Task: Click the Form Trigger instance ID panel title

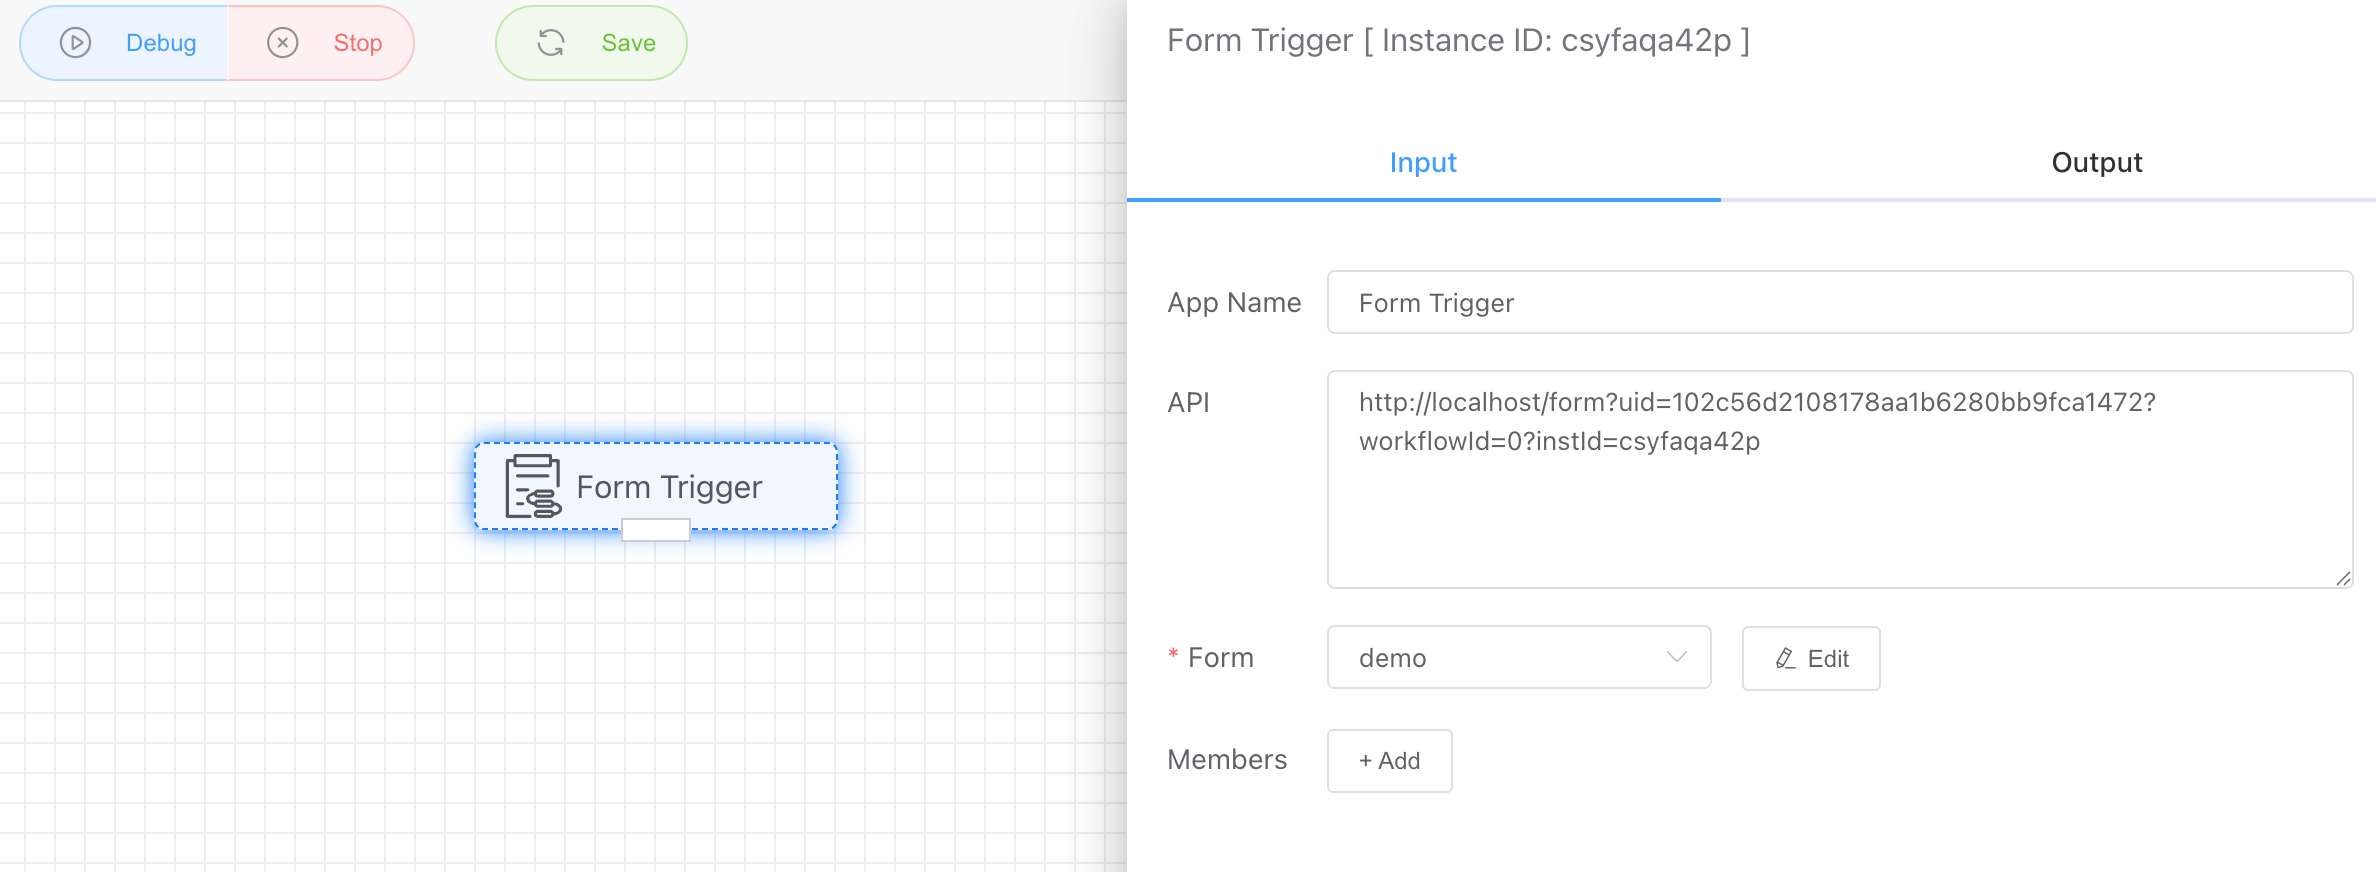Action: click(1457, 41)
